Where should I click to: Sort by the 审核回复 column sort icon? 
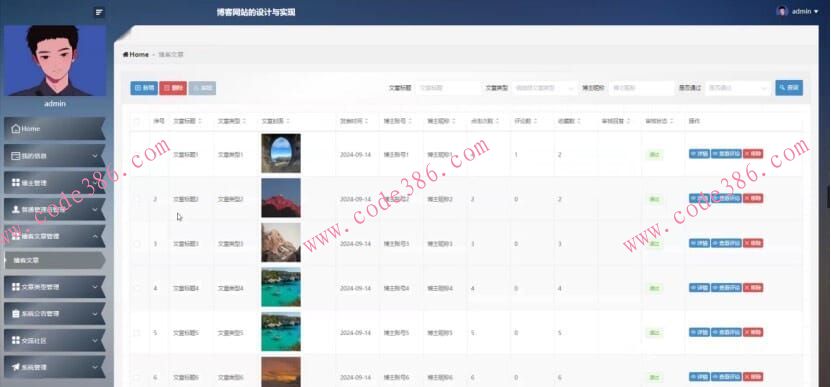tap(629, 121)
